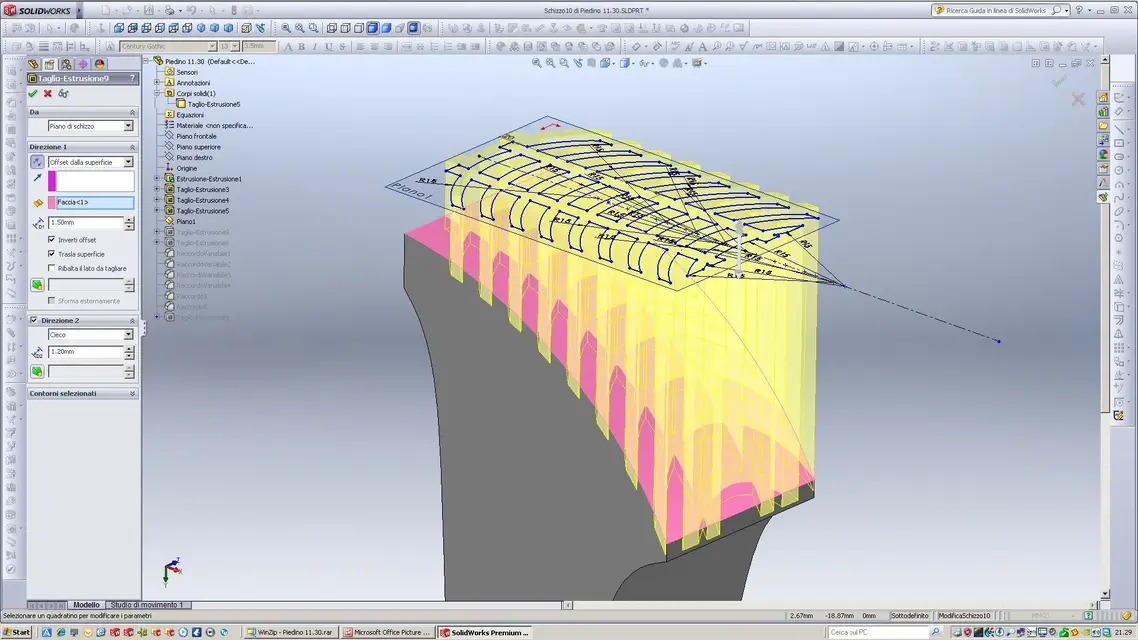
Task: Increase the 1.50mm offset with the spinner
Action: pos(129,220)
